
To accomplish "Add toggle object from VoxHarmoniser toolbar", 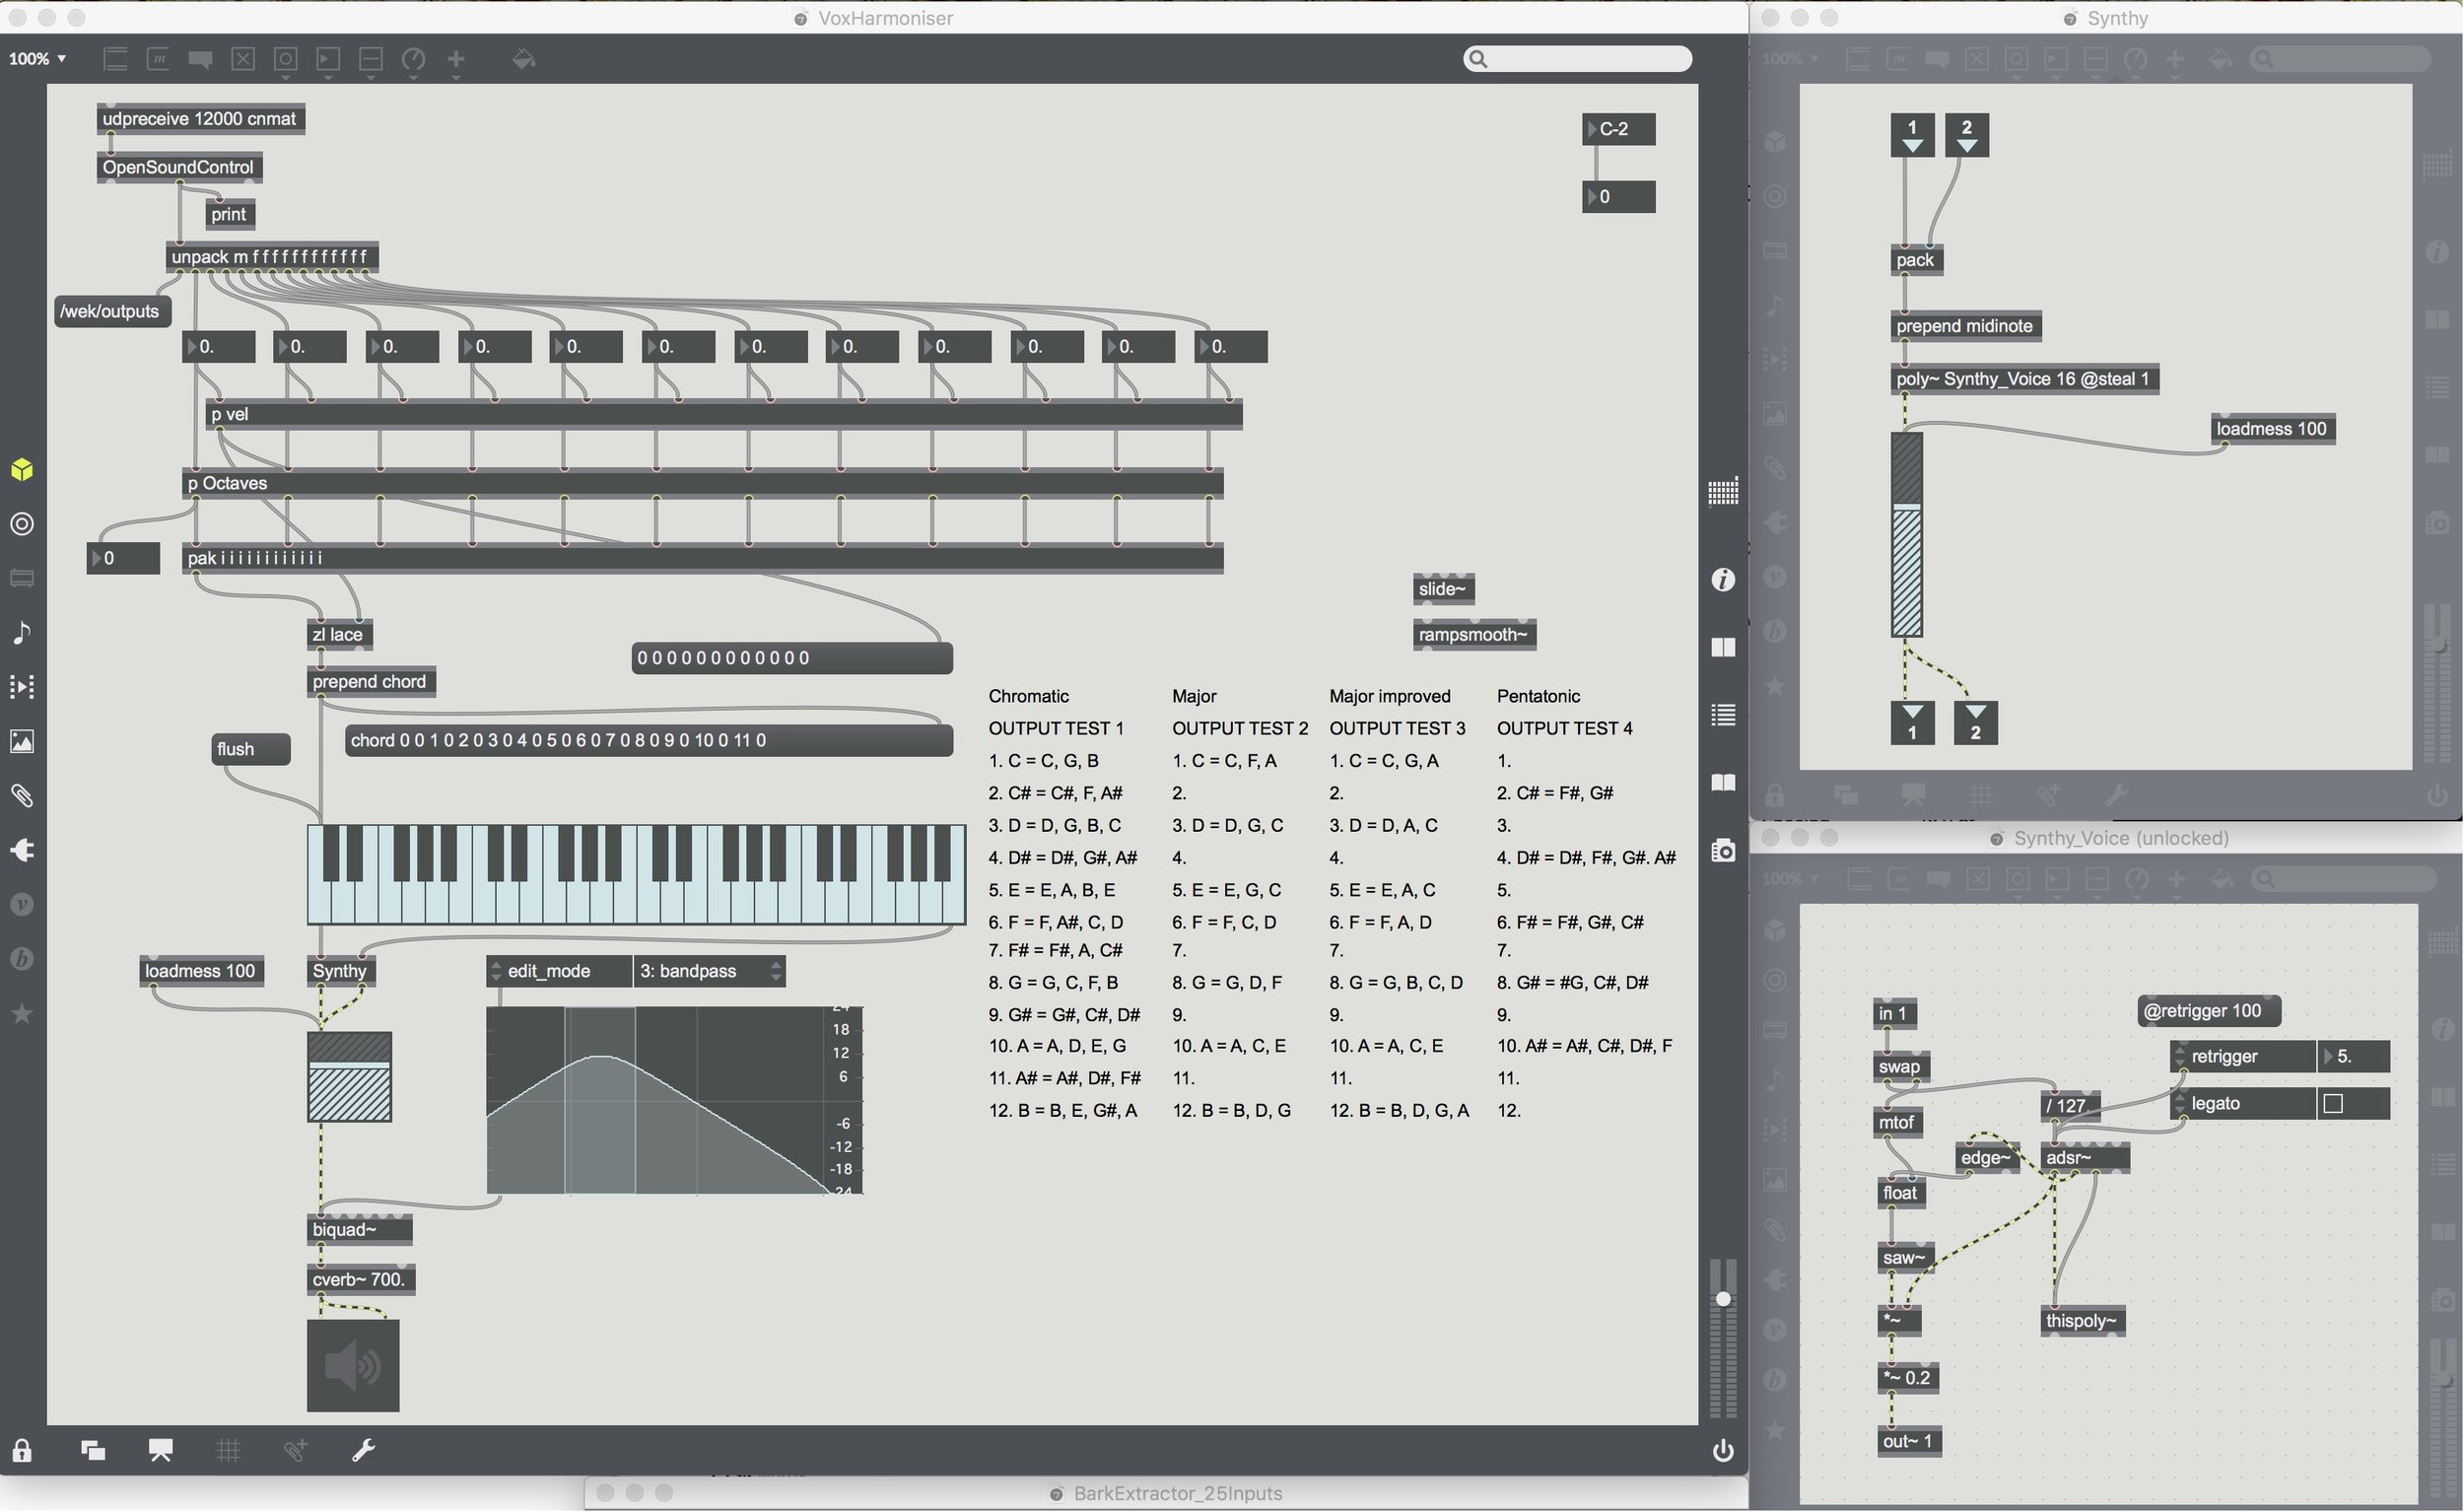I will pyautogui.click(x=243, y=59).
